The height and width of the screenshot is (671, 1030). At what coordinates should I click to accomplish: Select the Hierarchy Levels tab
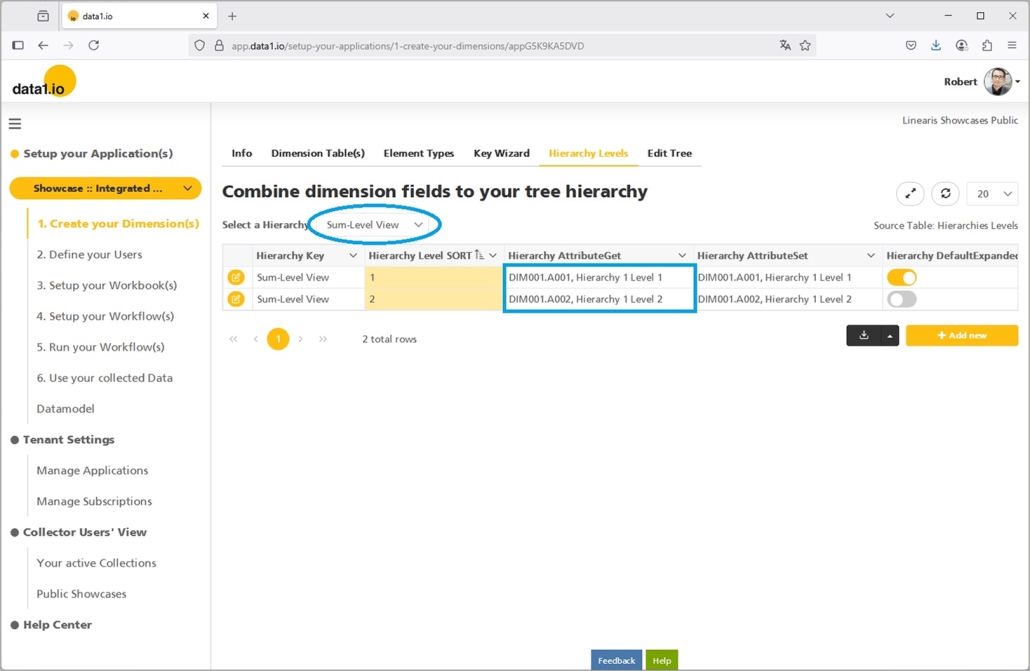pos(589,153)
